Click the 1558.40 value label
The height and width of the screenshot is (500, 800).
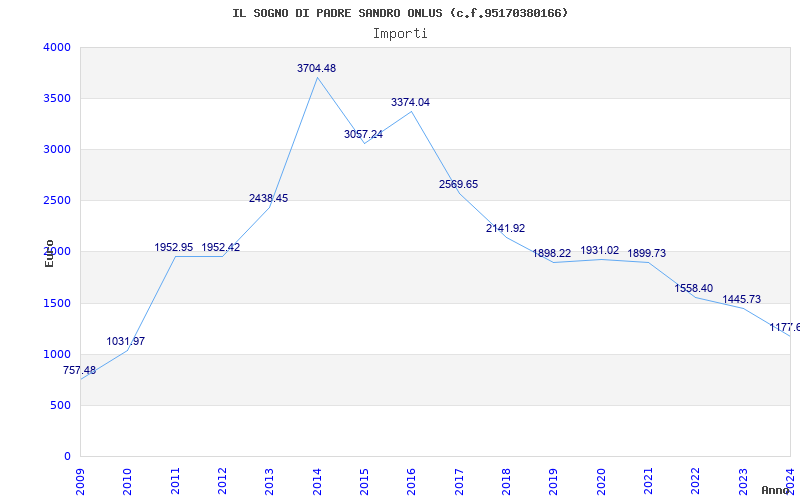point(694,288)
